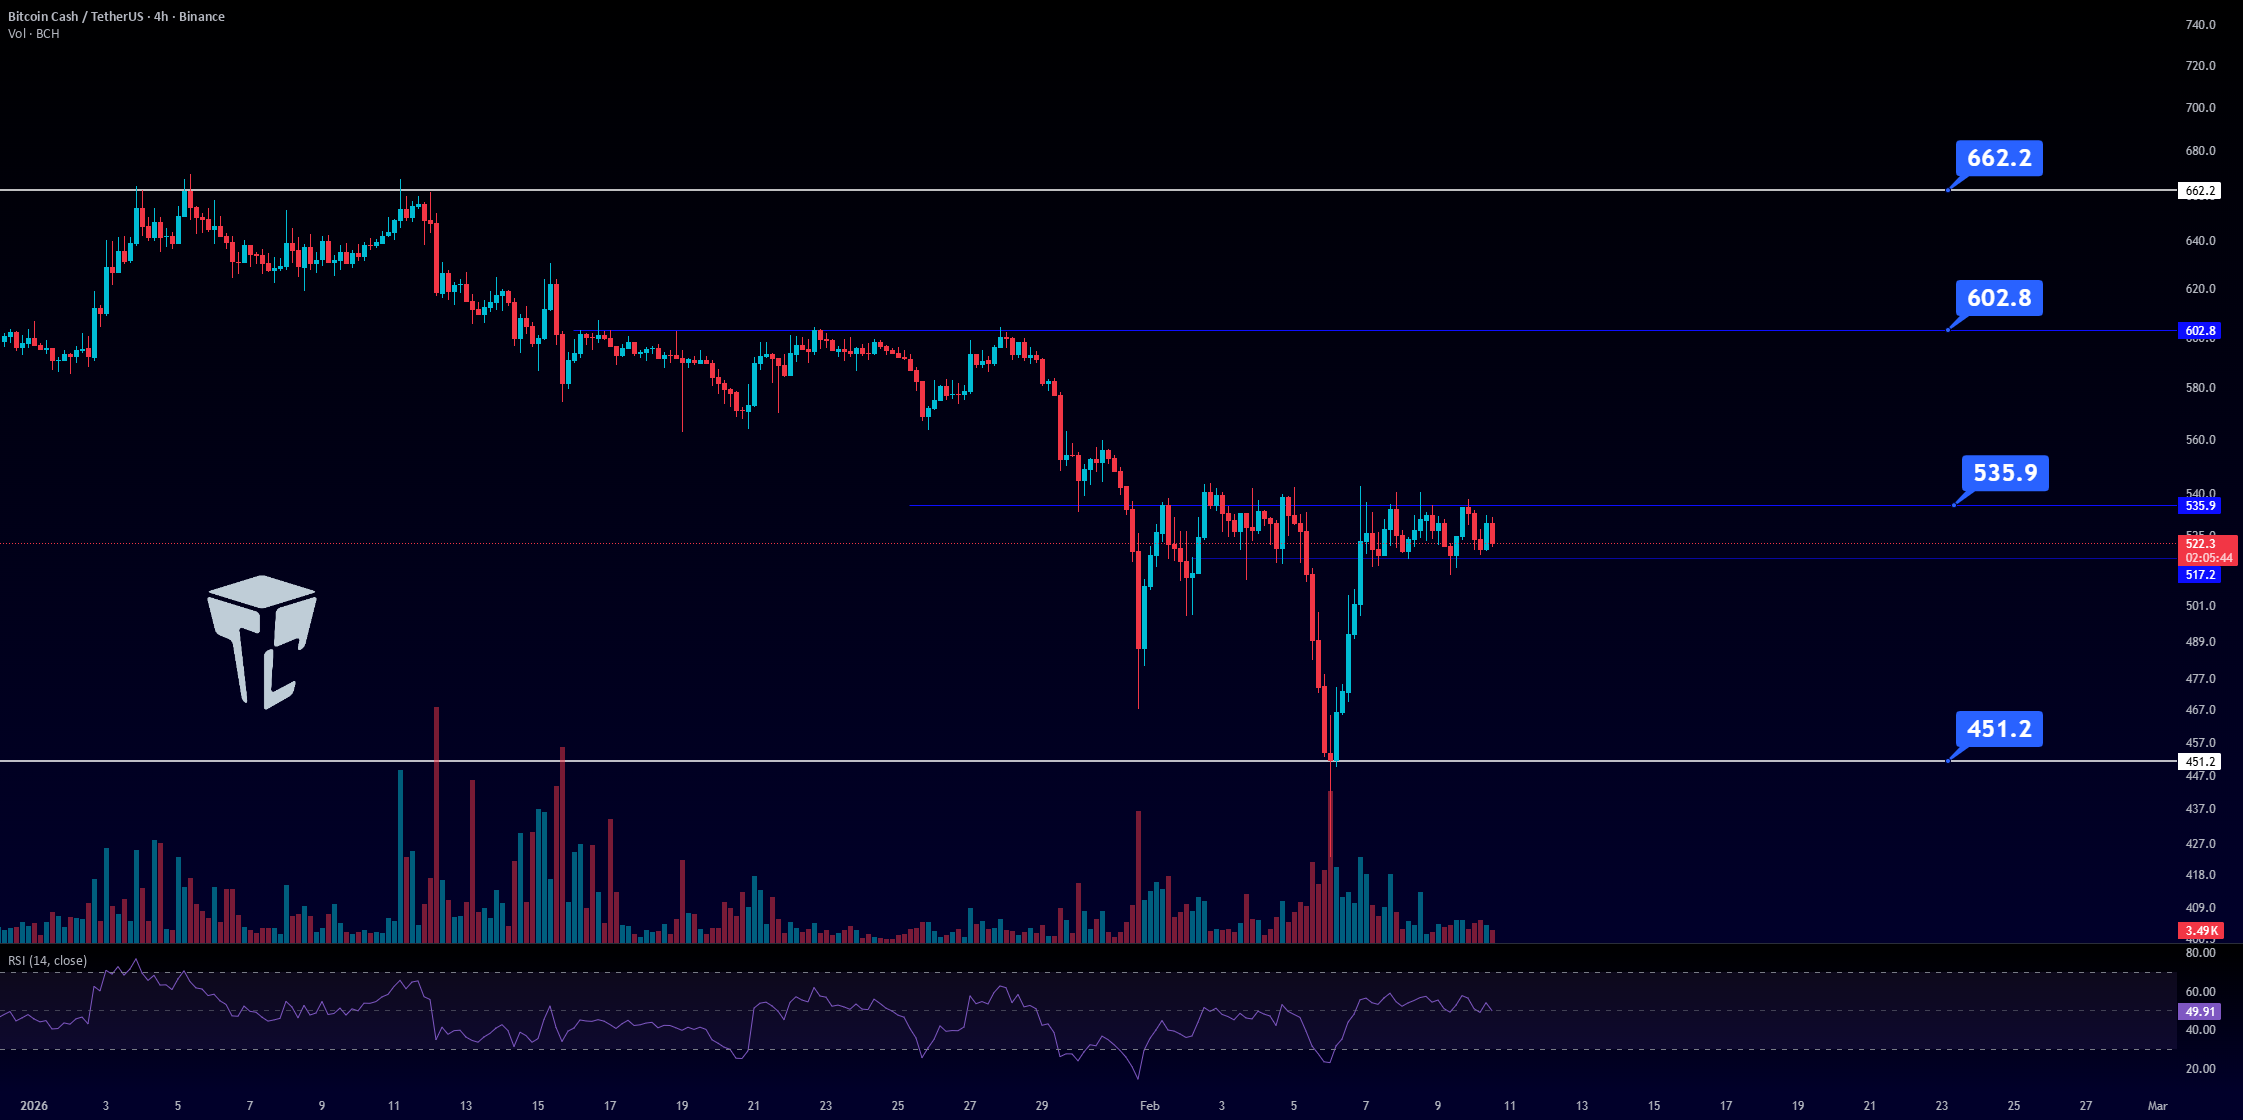
Task: Click the purple RSI value tag 49.91
Action: click(2199, 1012)
